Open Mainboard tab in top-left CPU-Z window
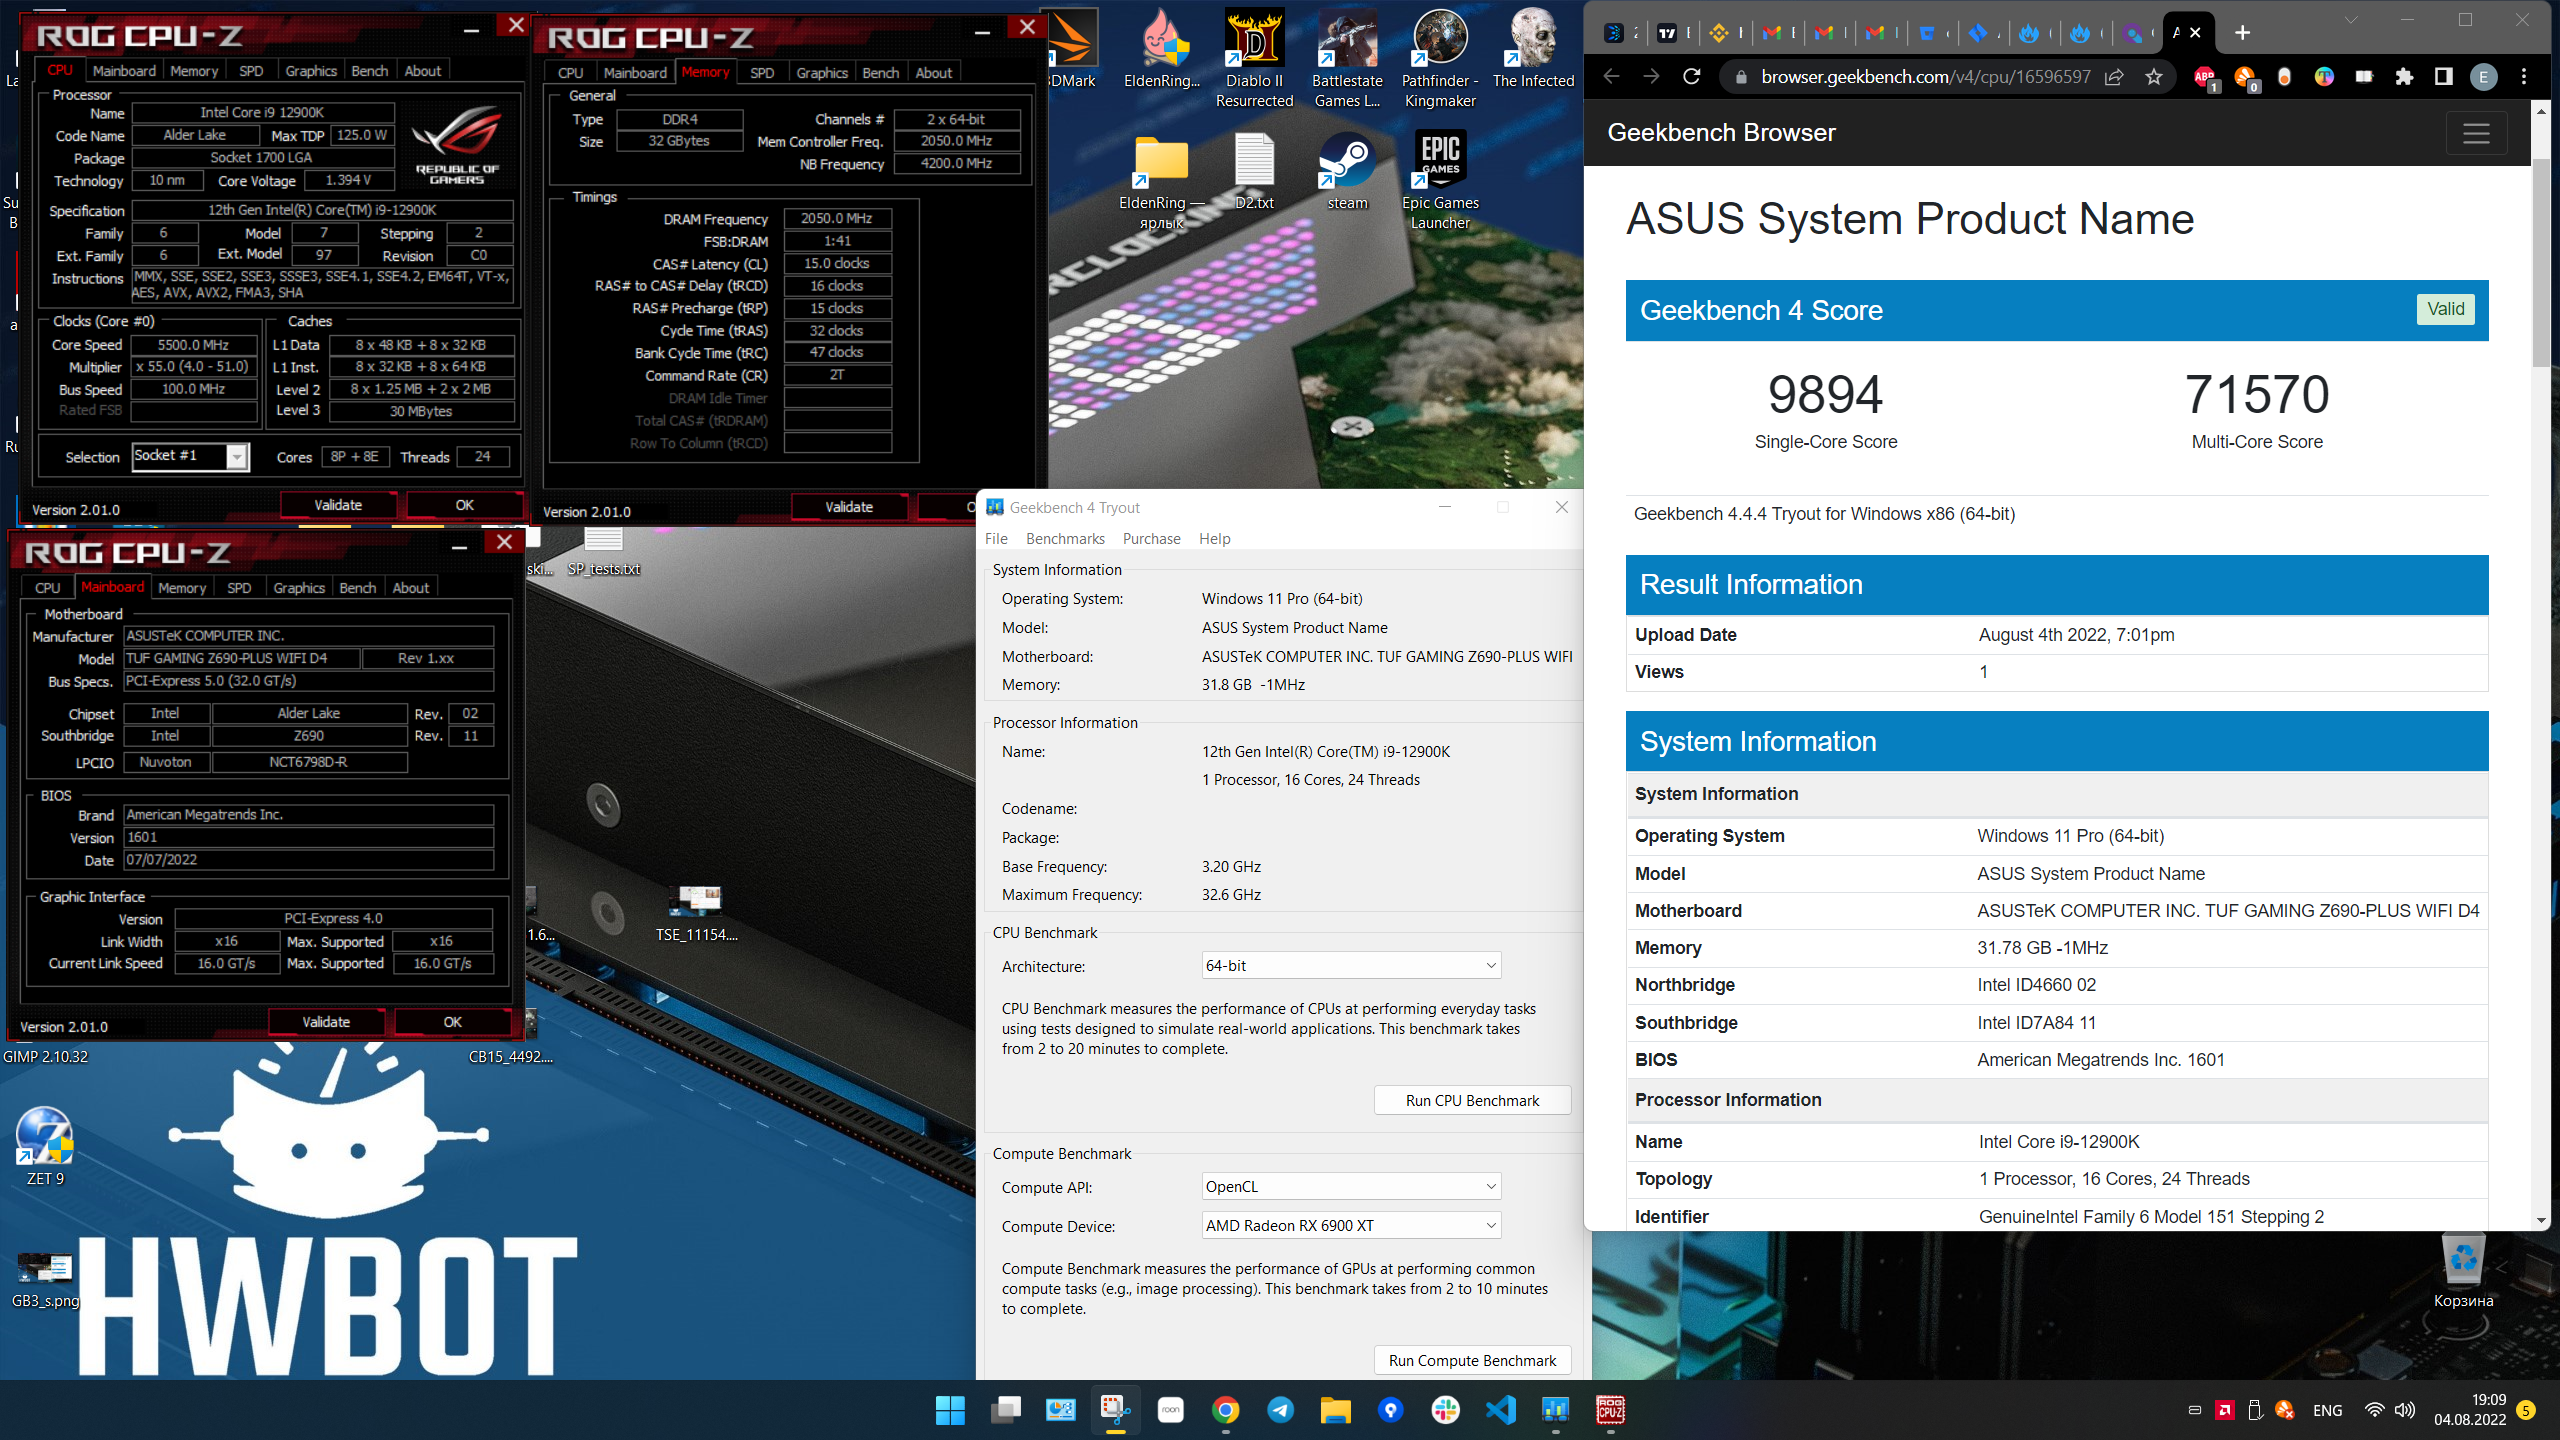Viewport: 2560px width, 1440px height. (124, 71)
